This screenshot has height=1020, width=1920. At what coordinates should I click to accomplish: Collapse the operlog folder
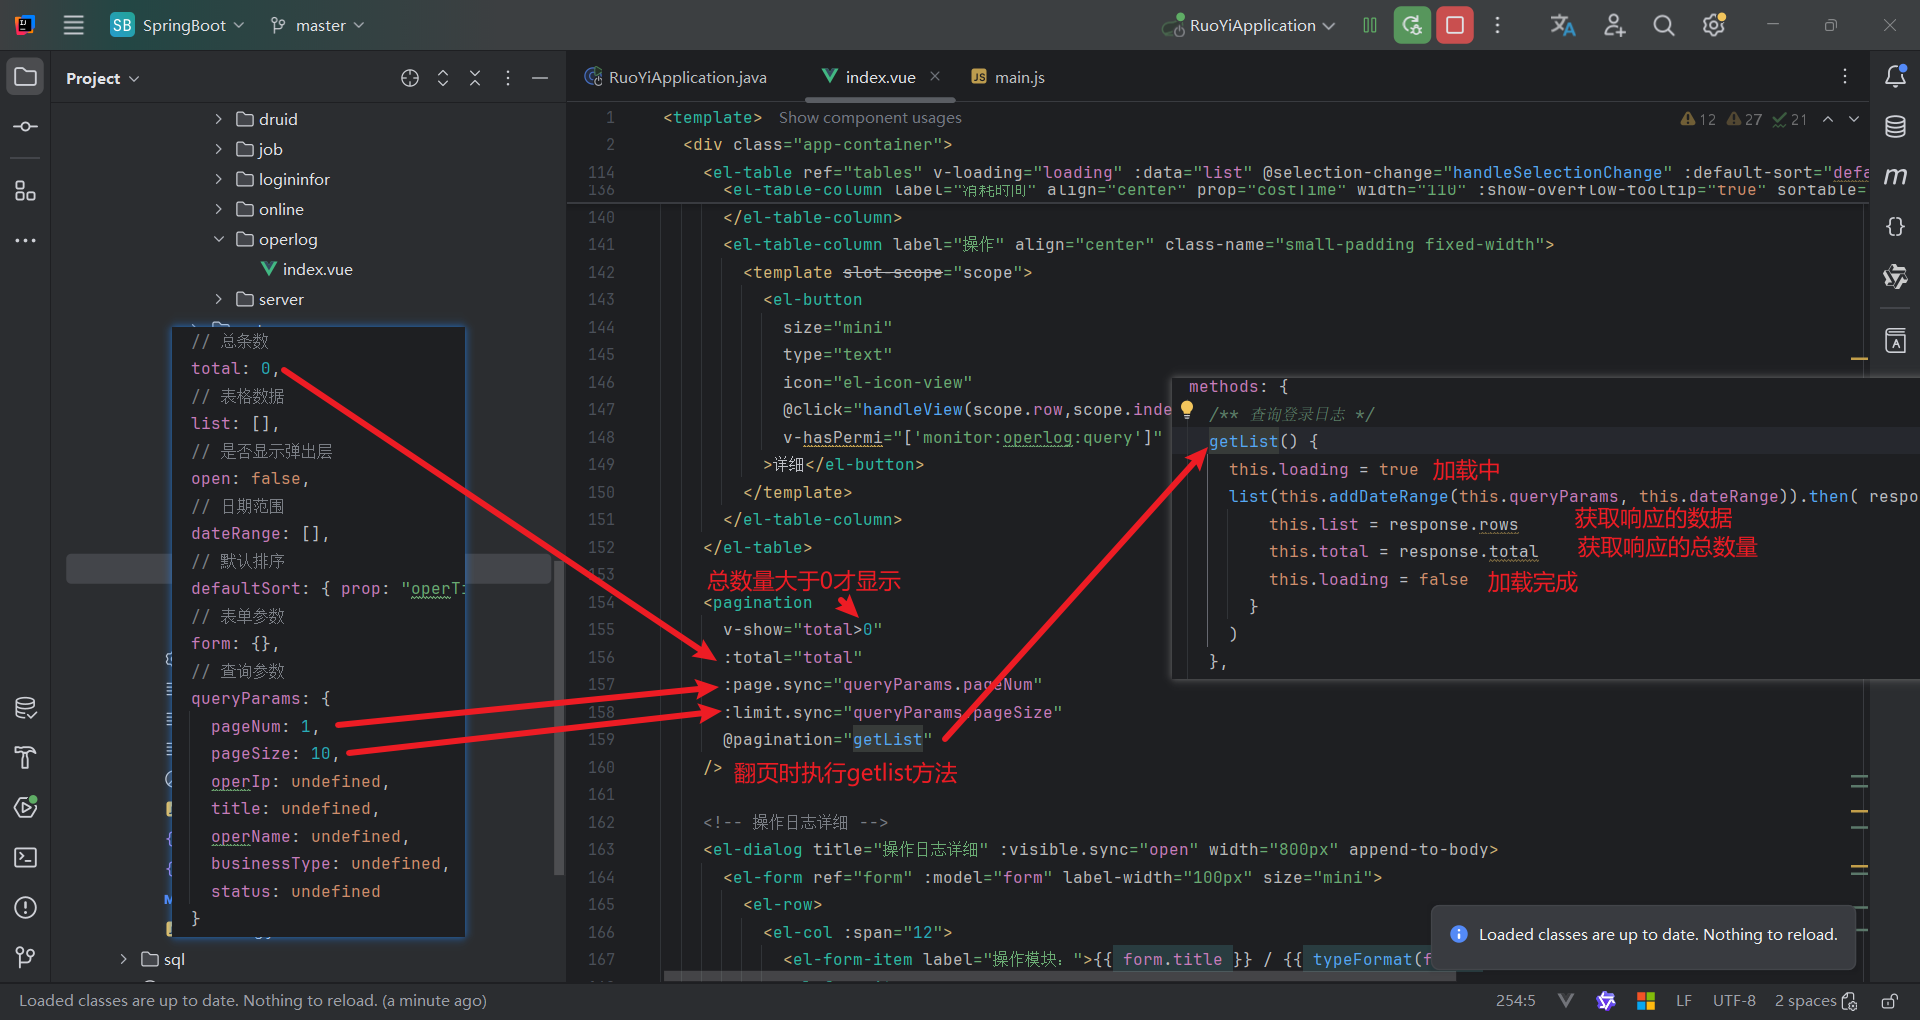pyautogui.click(x=219, y=239)
